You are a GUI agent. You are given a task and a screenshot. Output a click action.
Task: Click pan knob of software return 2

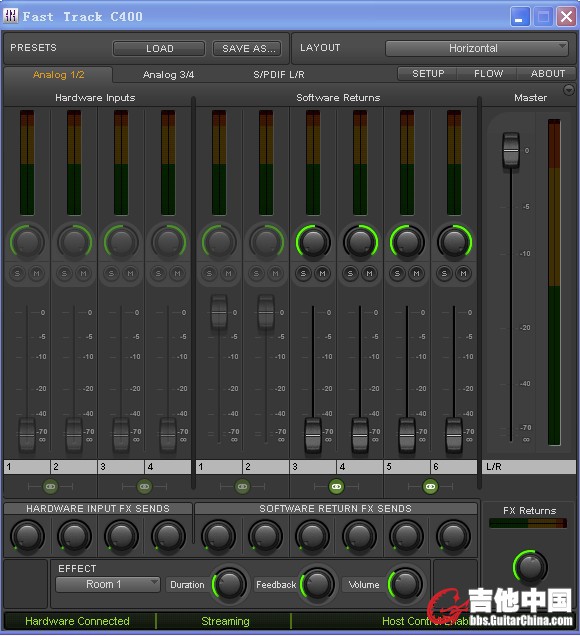[x=266, y=242]
